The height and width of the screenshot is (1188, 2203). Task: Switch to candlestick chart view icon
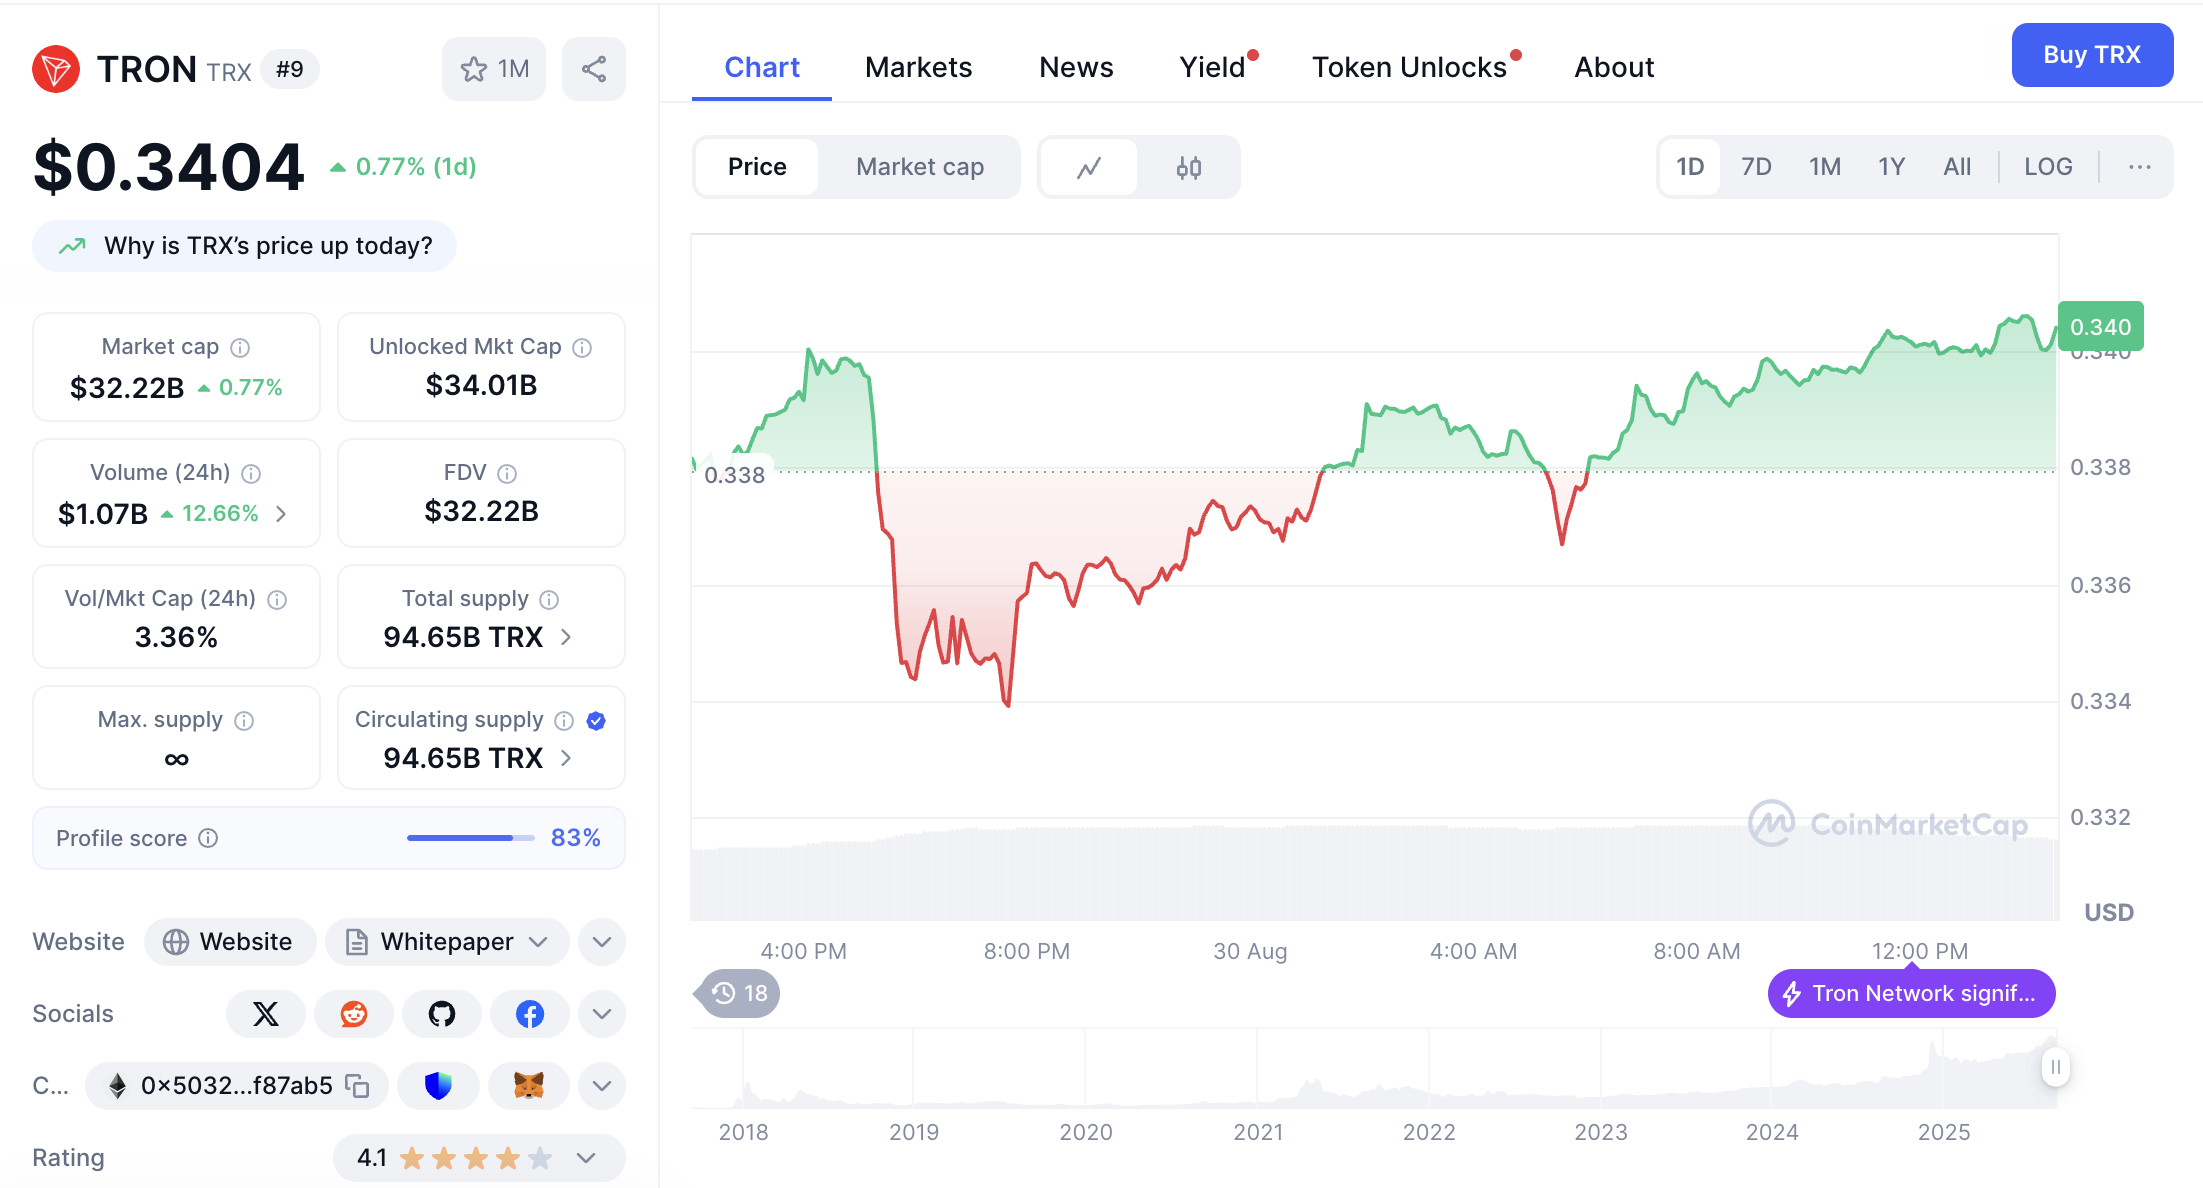pyautogui.click(x=1189, y=167)
